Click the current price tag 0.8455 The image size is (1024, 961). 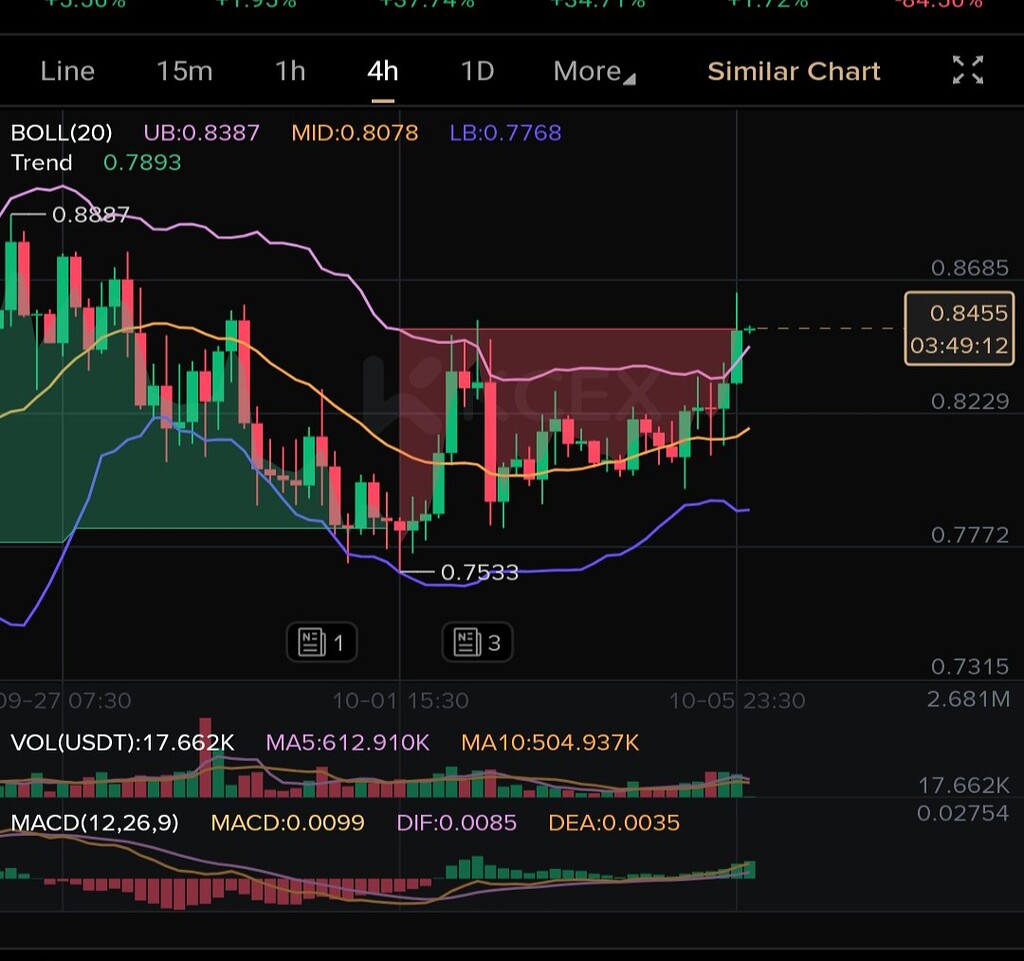pyautogui.click(x=959, y=328)
